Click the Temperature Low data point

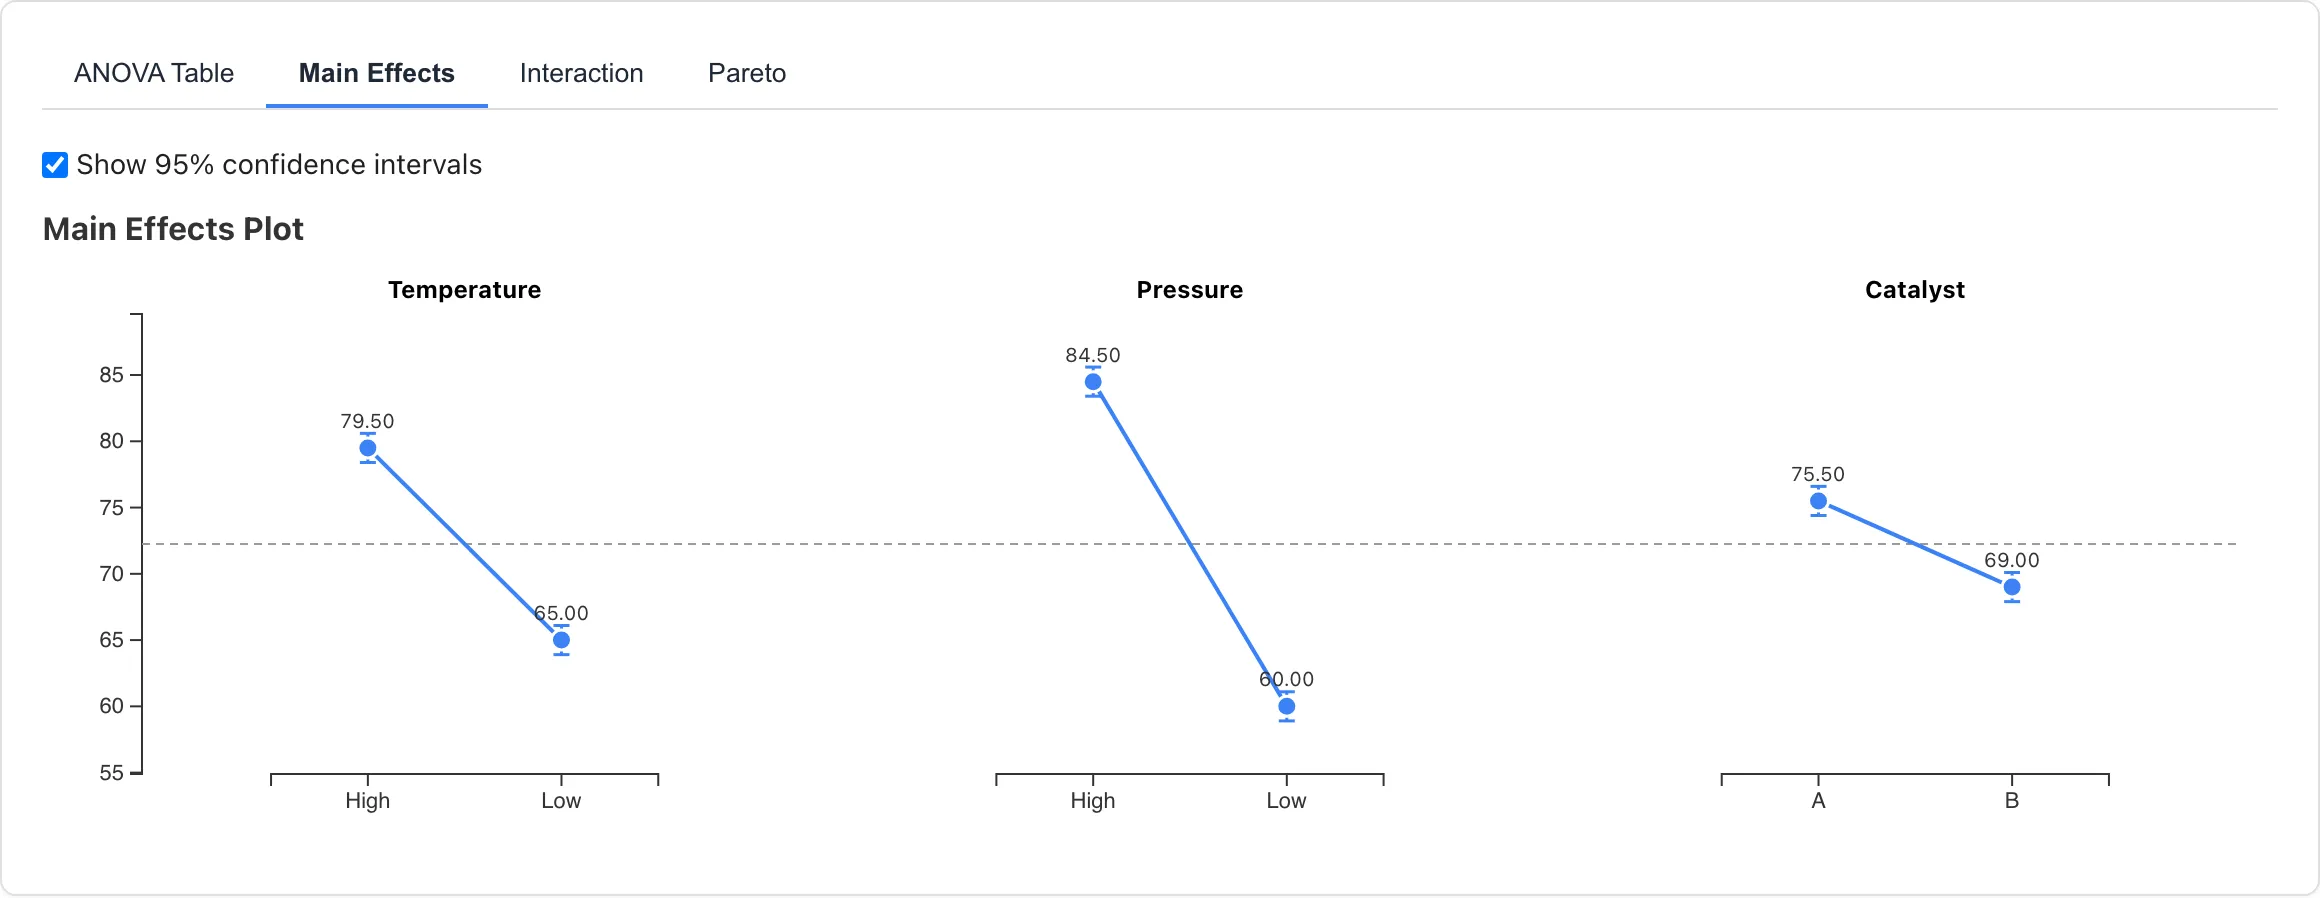pyautogui.click(x=560, y=638)
